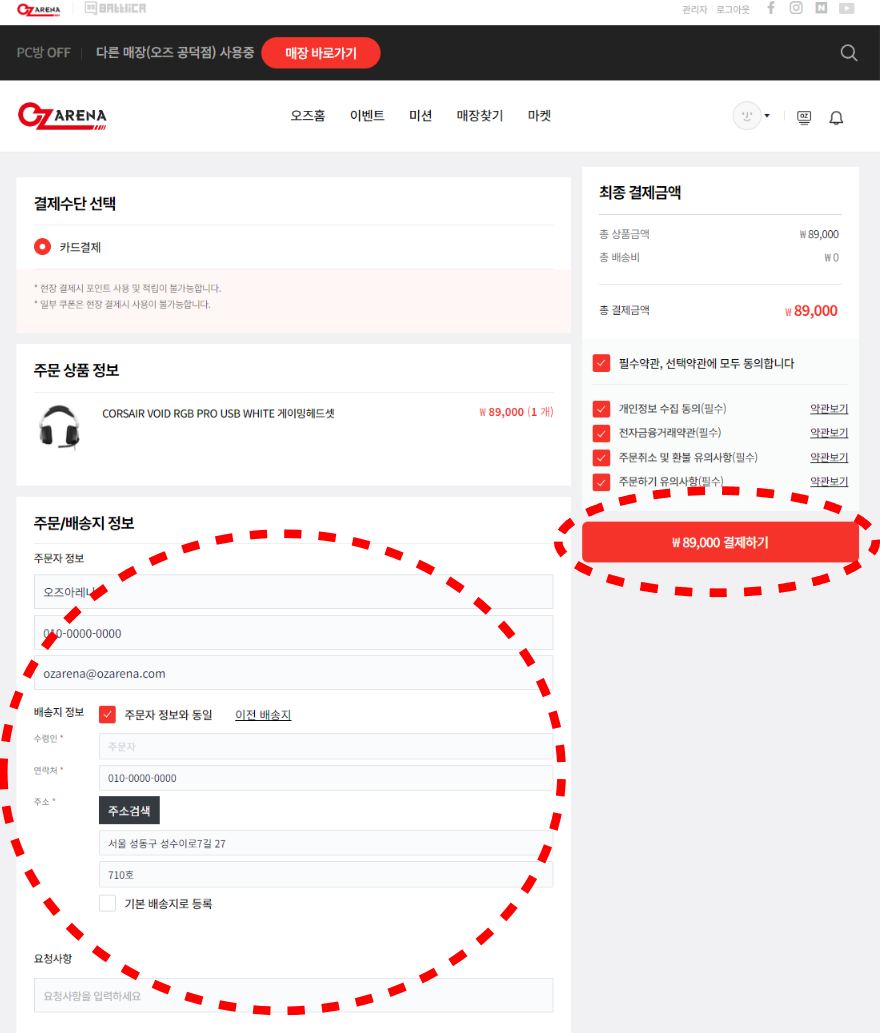
Task: Select the 카드결제 radio button
Action: coord(42,247)
